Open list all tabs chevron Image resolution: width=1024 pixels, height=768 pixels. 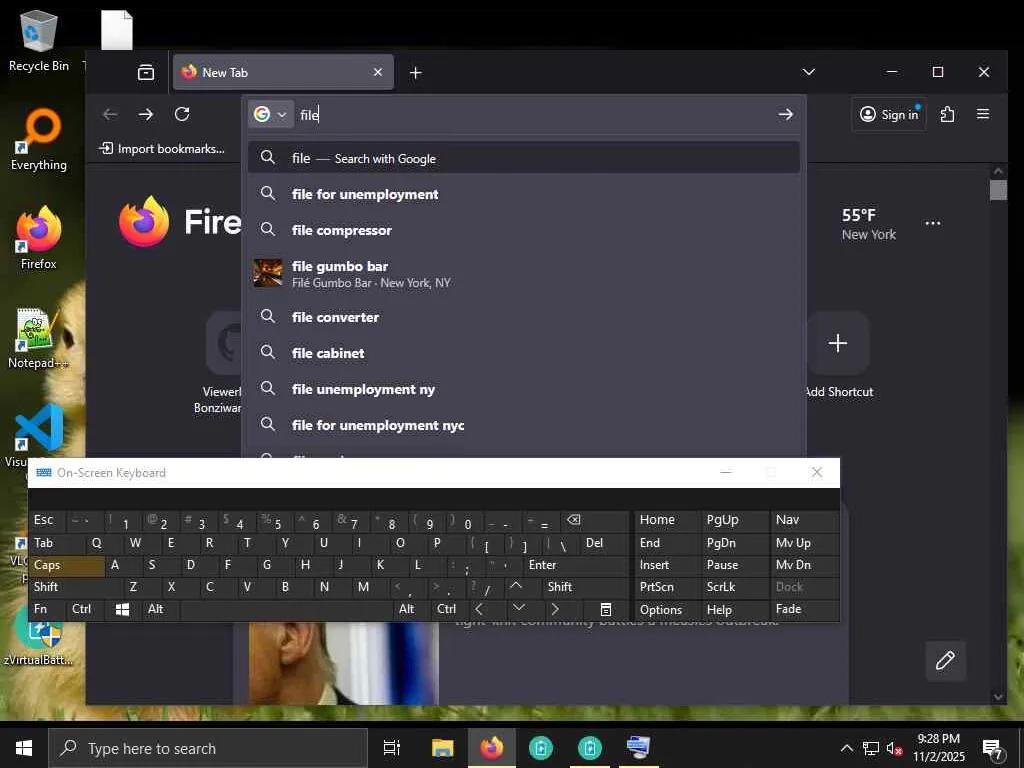pos(808,72)
